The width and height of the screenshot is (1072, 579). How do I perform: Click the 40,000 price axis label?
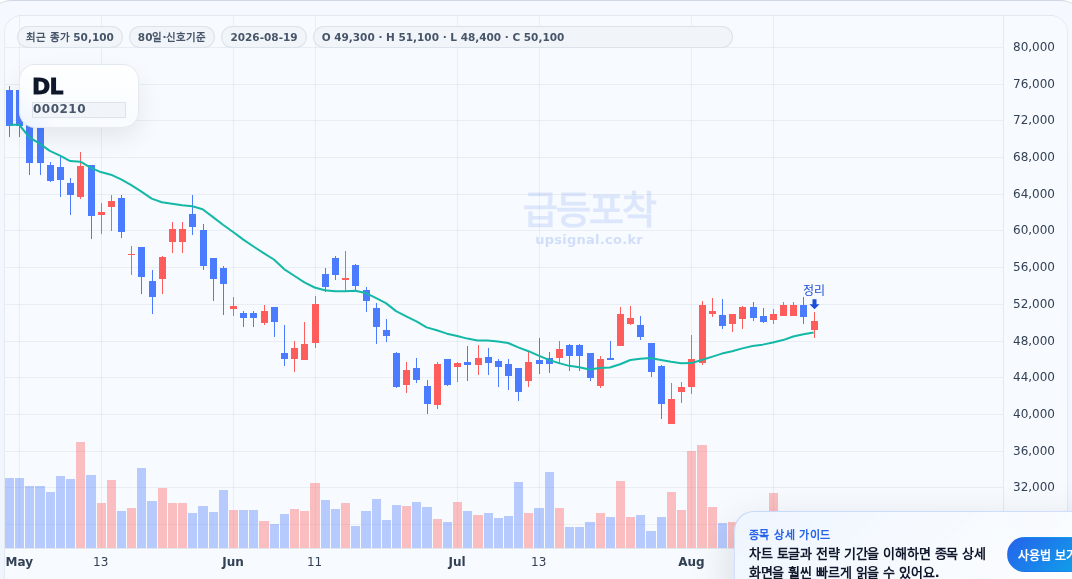click(1034, 414)
